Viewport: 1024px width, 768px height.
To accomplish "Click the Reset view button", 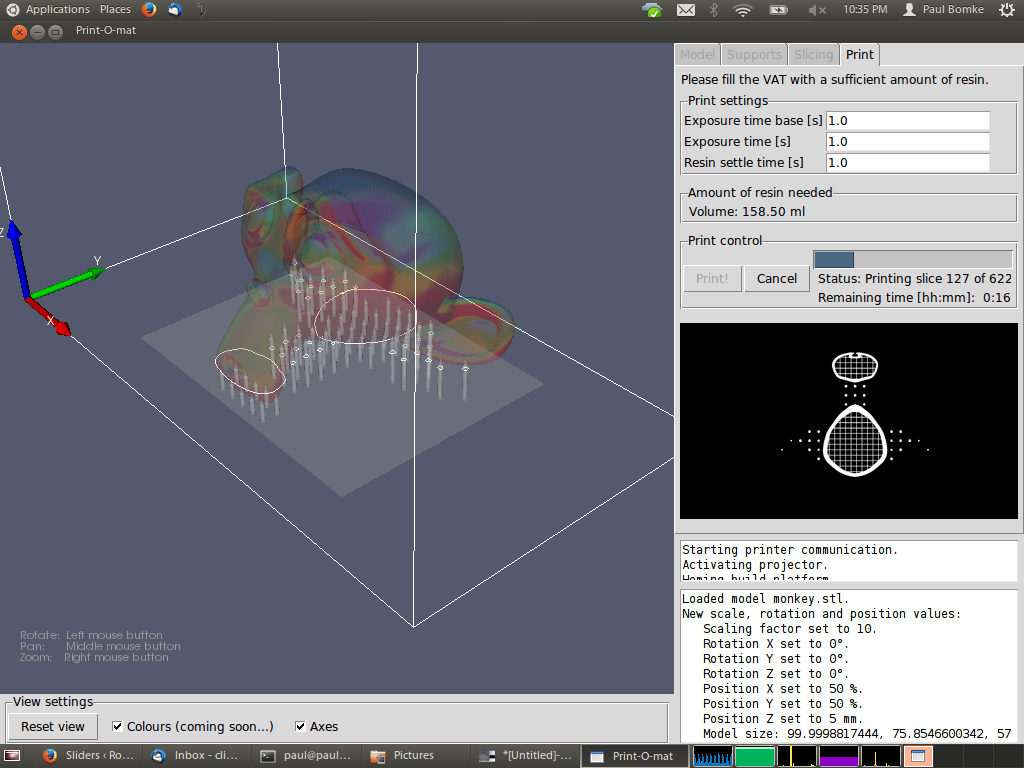I will (53, 726).
